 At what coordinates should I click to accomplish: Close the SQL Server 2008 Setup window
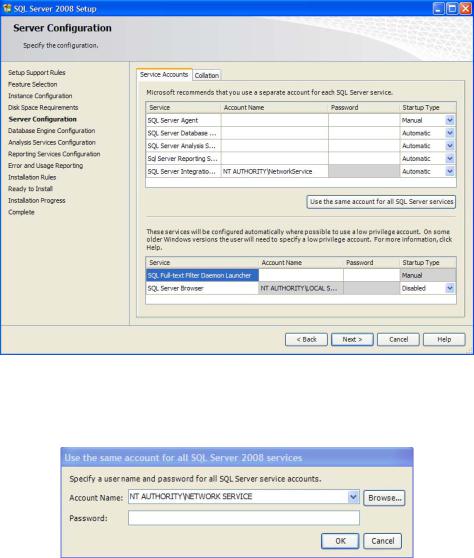[465, 9]
